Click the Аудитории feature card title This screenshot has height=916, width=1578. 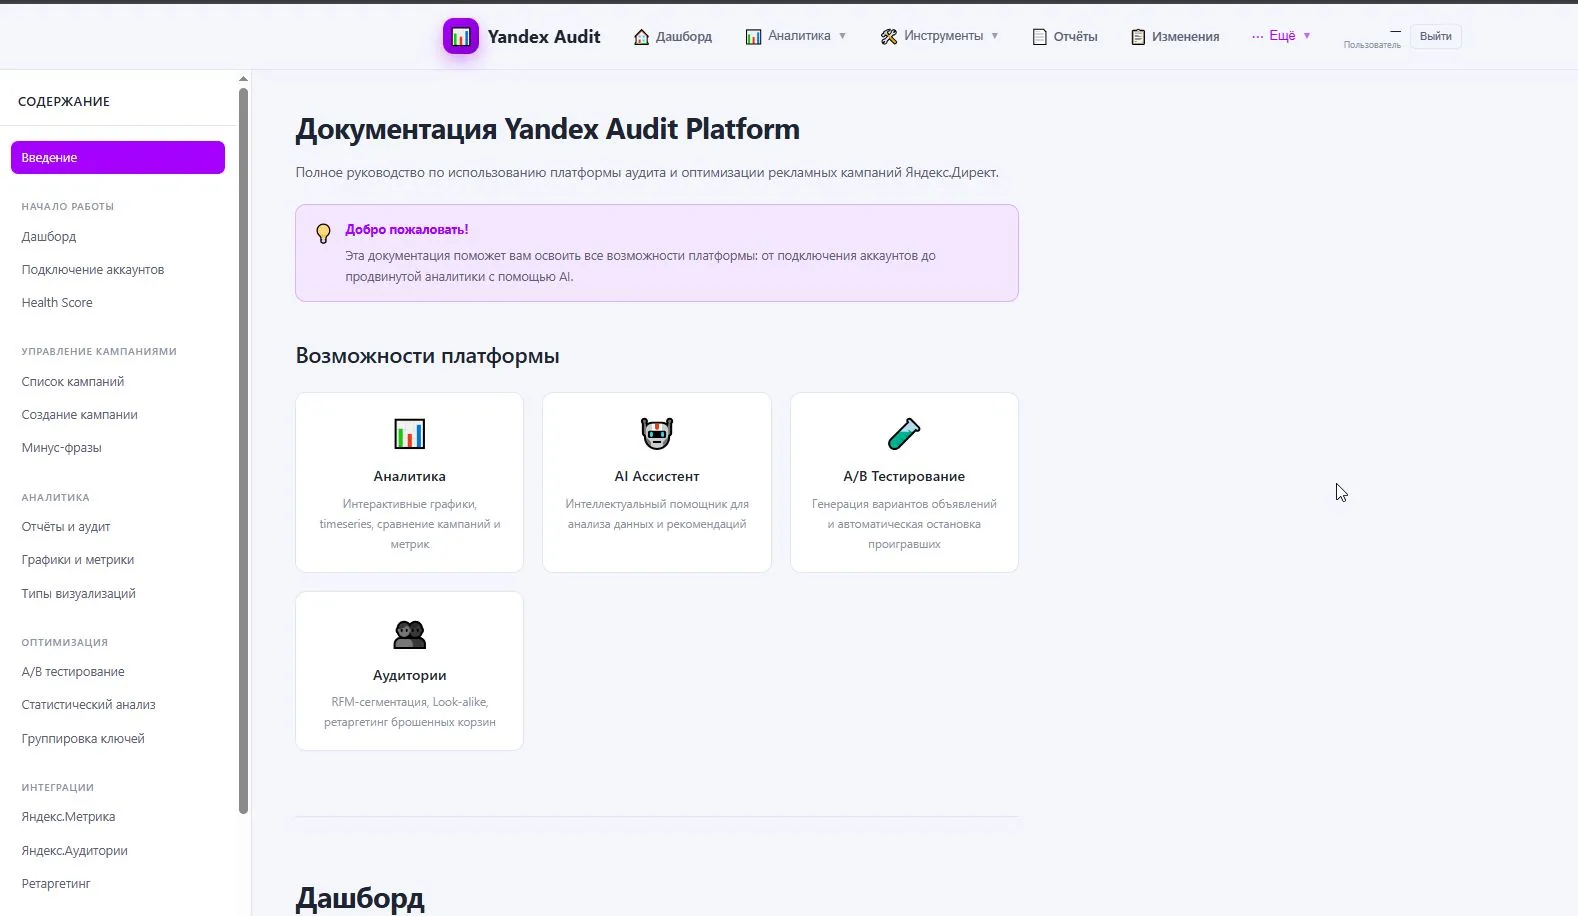410,676
